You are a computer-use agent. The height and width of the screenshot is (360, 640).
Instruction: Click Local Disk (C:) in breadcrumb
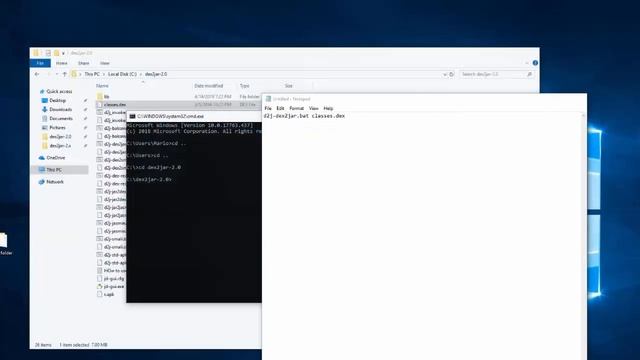pos(122,74)
